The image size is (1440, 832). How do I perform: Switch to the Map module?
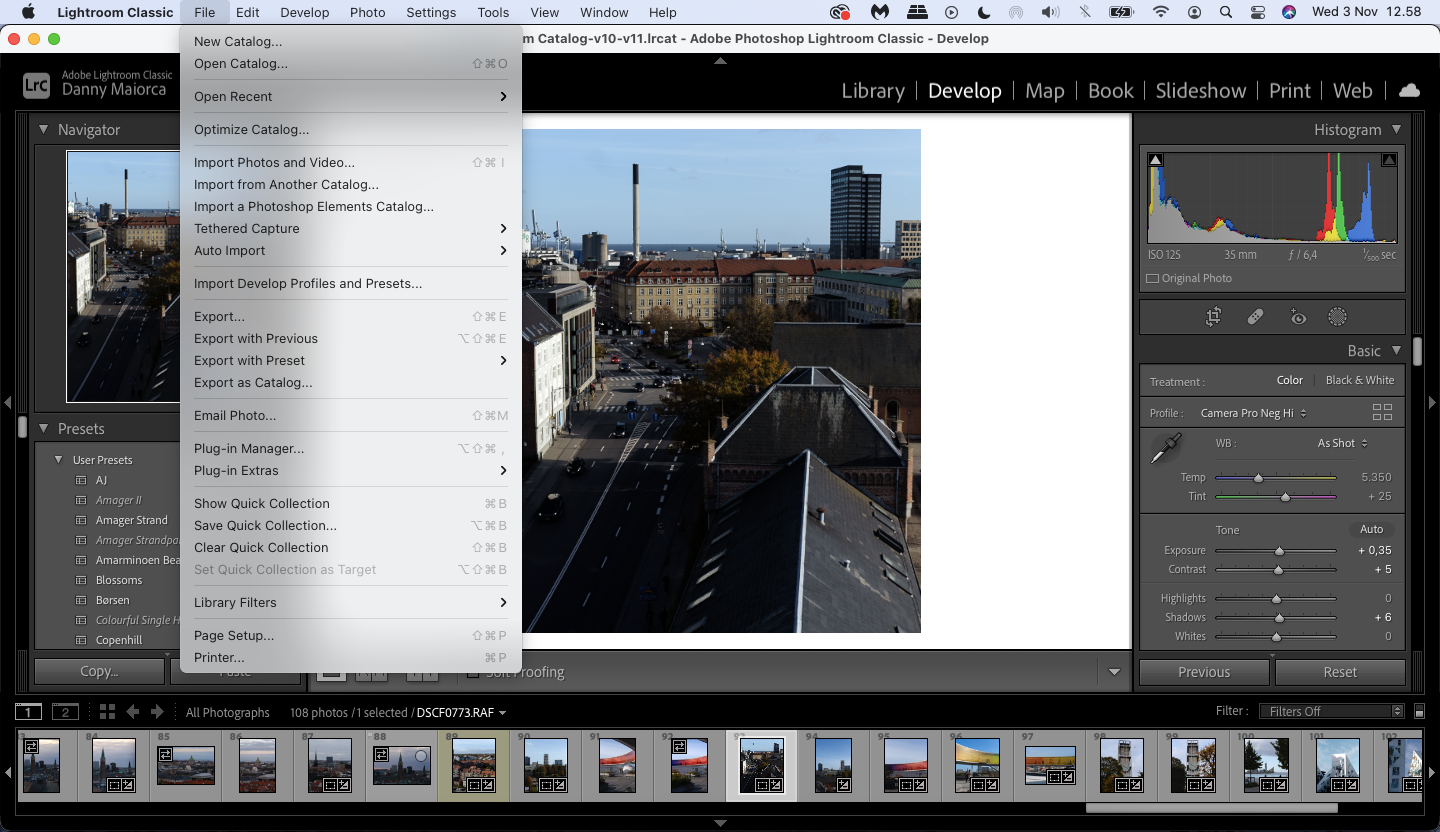pos(1045,90)
